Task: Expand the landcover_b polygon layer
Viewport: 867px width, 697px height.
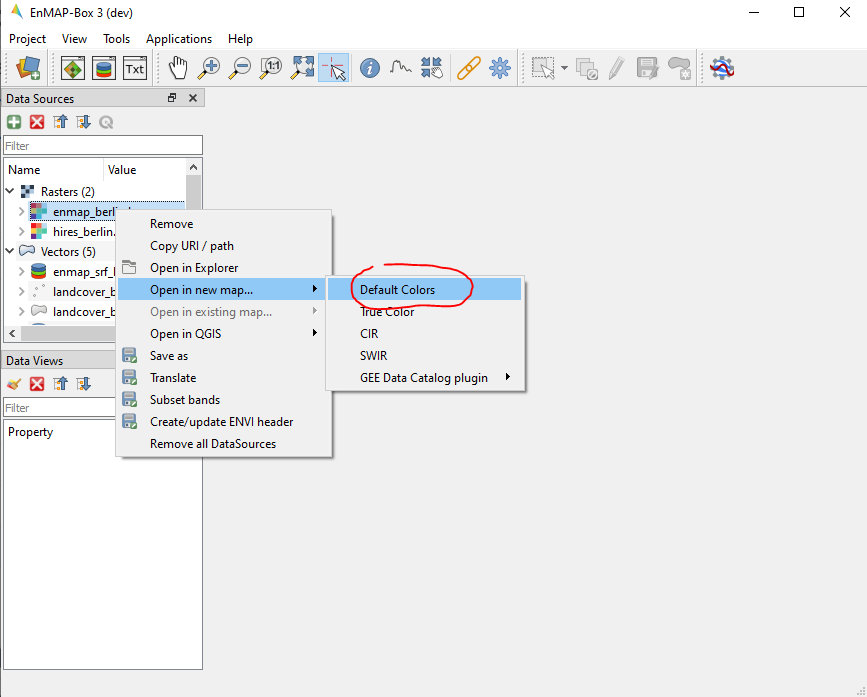Action: coord(22,311)
